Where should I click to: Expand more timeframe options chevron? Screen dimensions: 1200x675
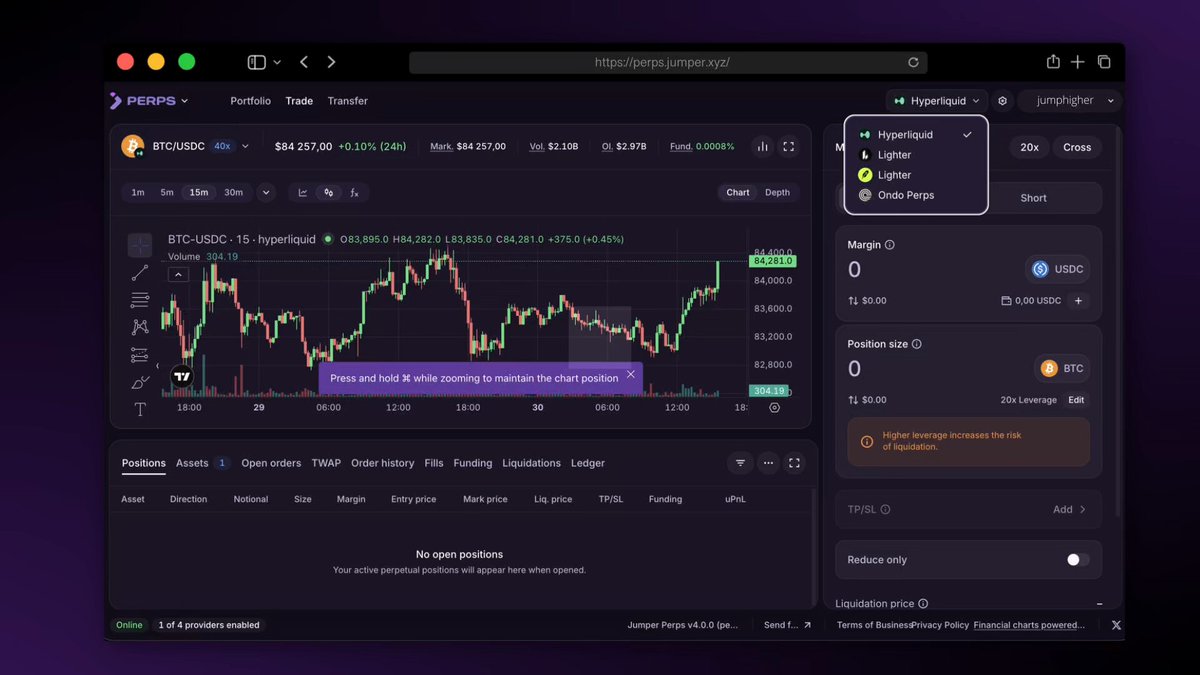click(266, 193)
